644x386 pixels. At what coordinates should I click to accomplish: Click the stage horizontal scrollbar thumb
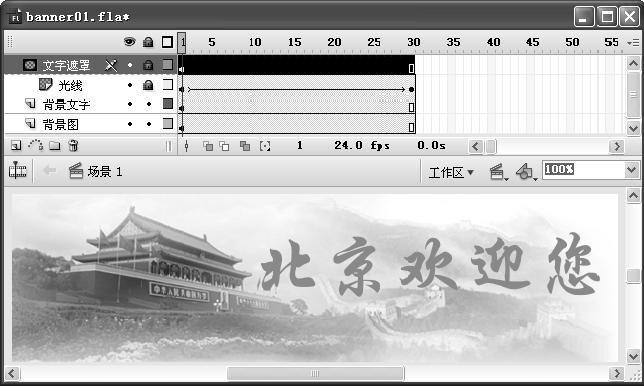click(315, 374)
